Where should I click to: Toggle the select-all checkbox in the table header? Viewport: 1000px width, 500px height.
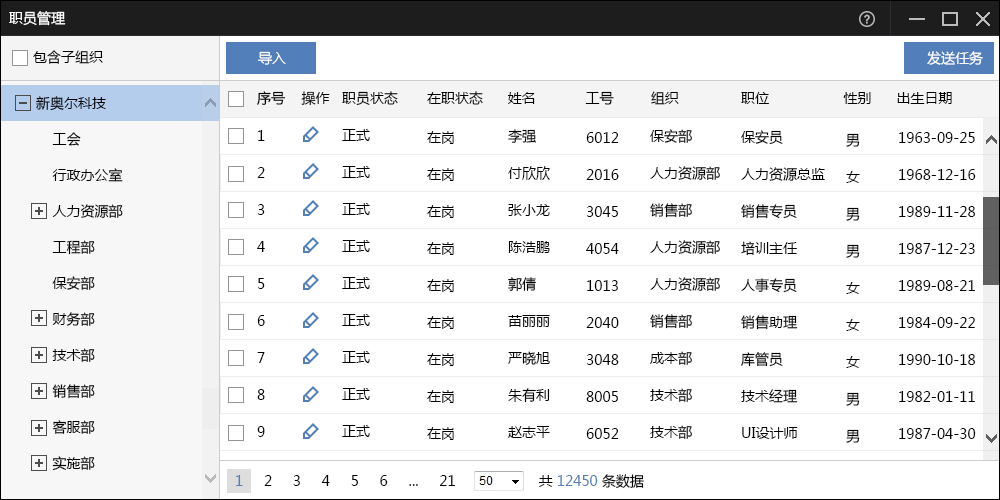coord(236,99)
